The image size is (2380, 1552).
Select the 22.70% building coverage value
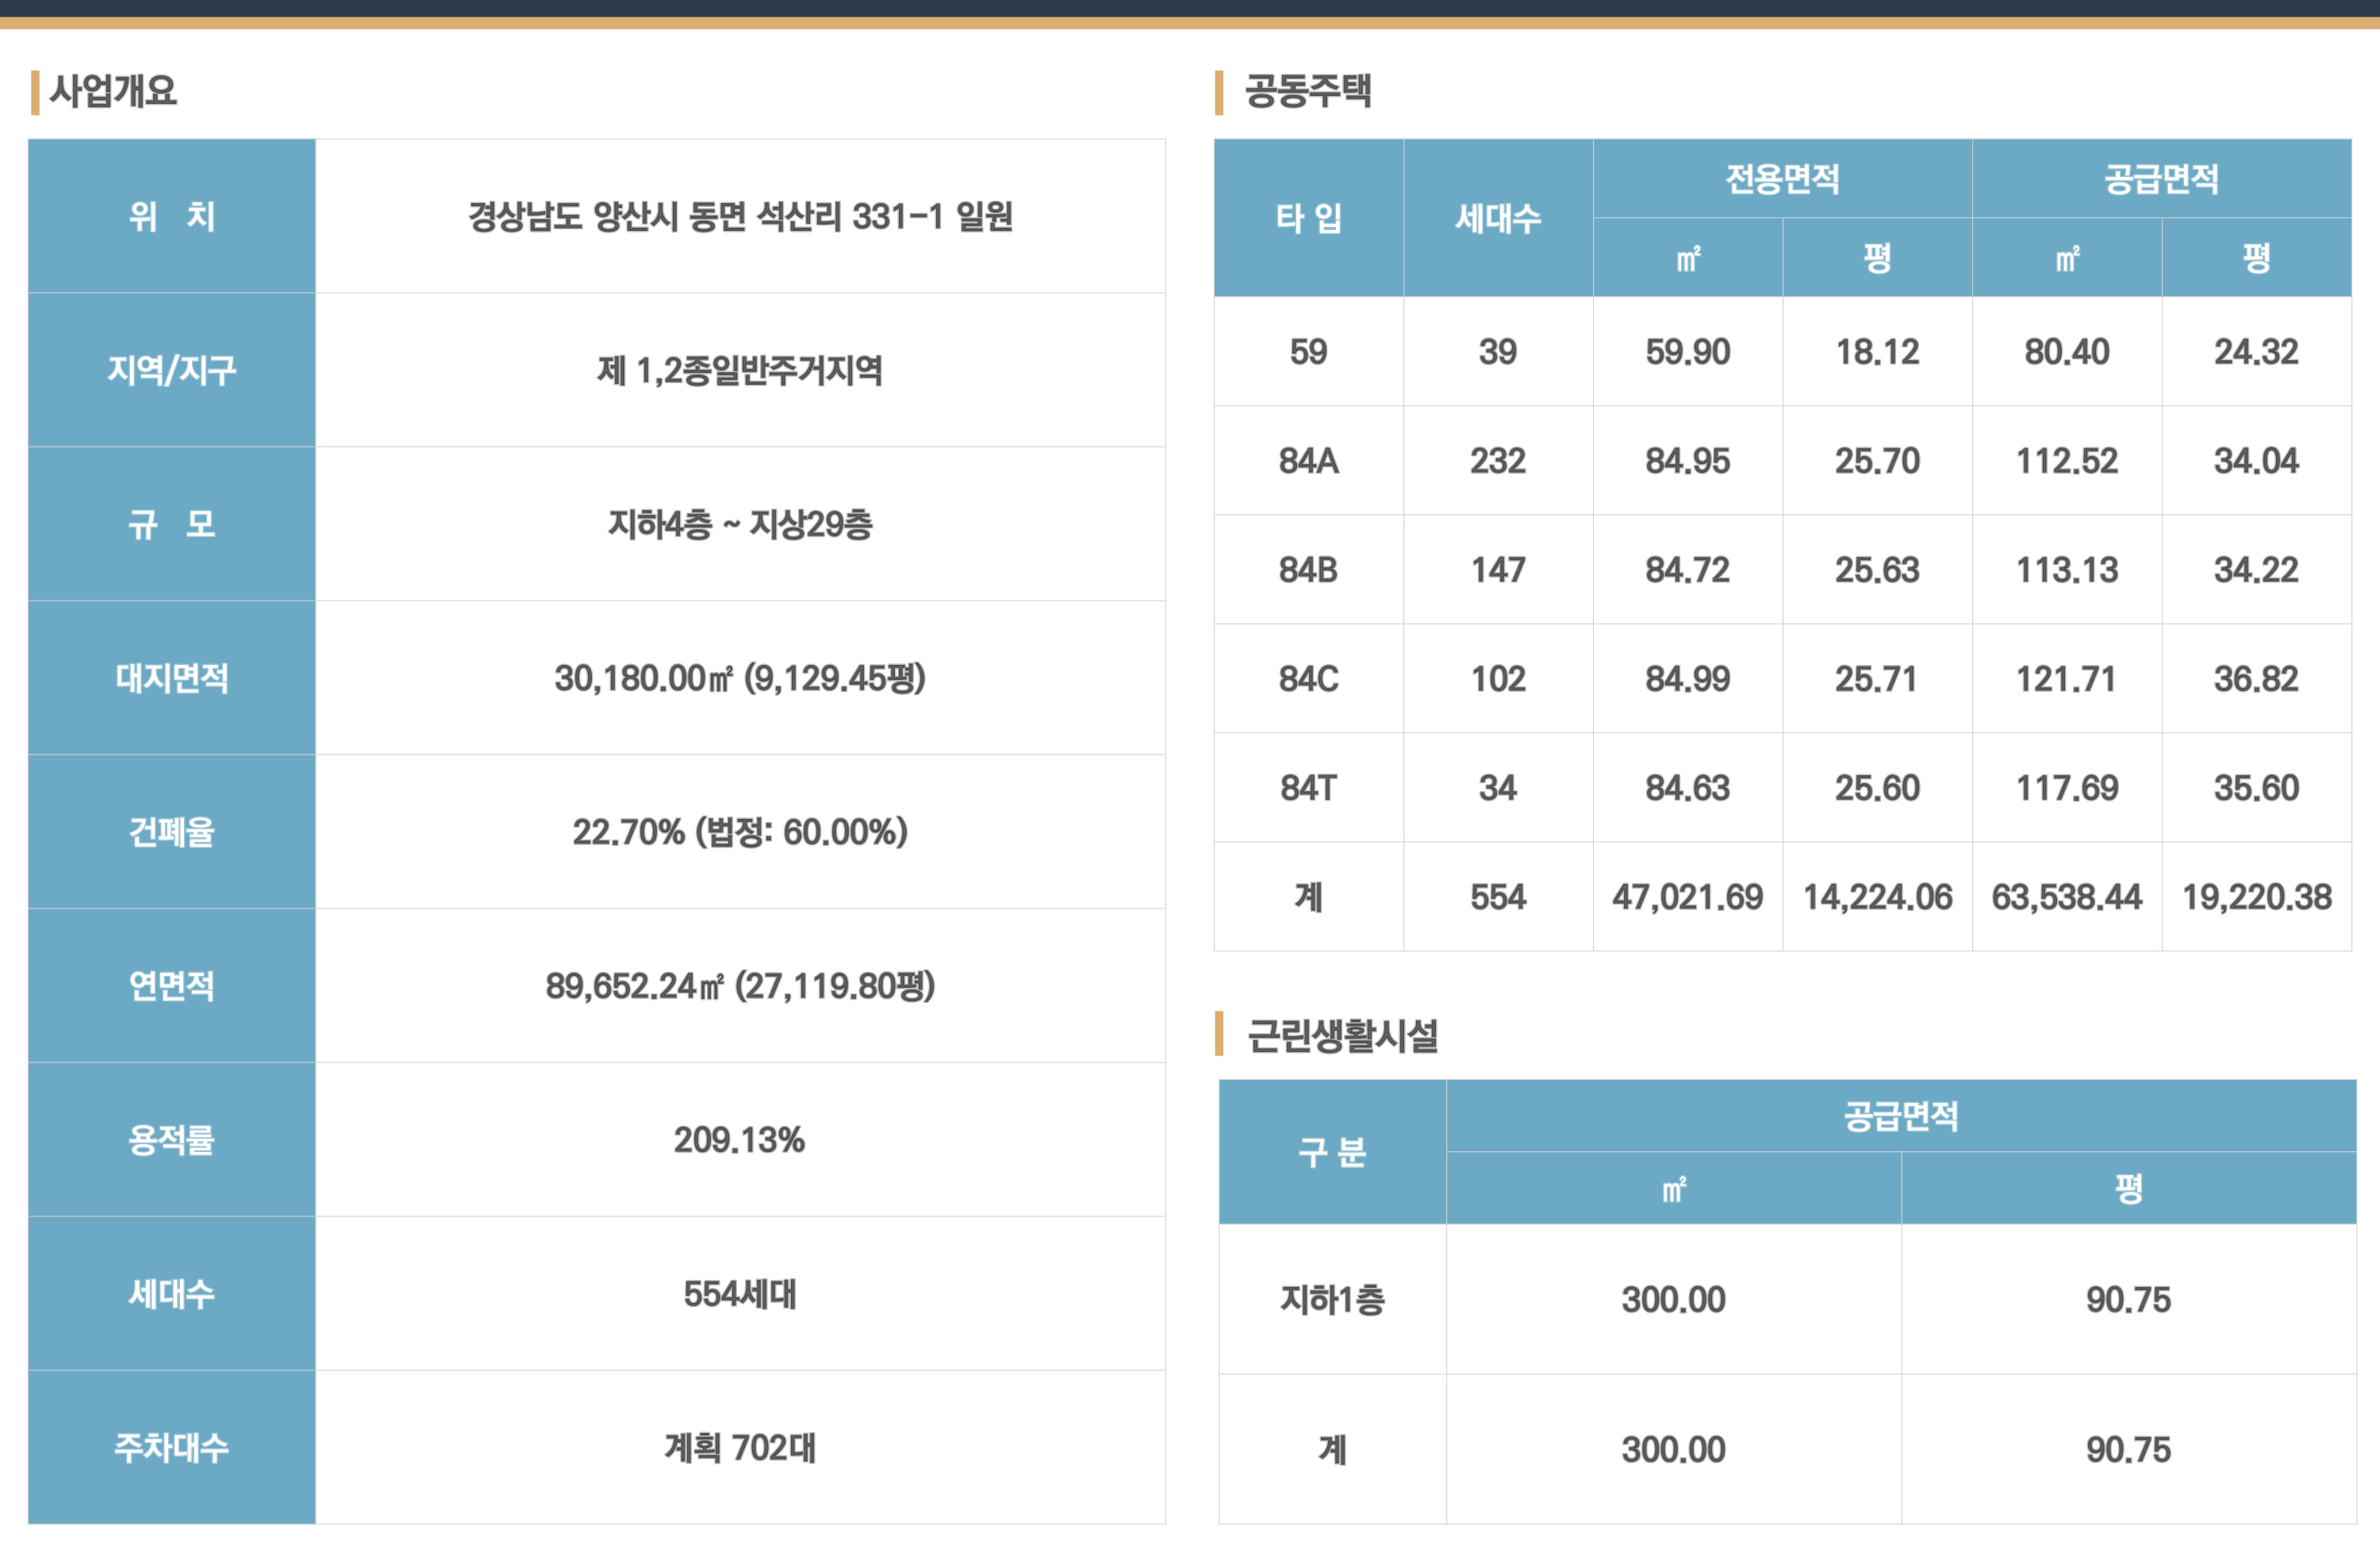click(x=740, y=832)
